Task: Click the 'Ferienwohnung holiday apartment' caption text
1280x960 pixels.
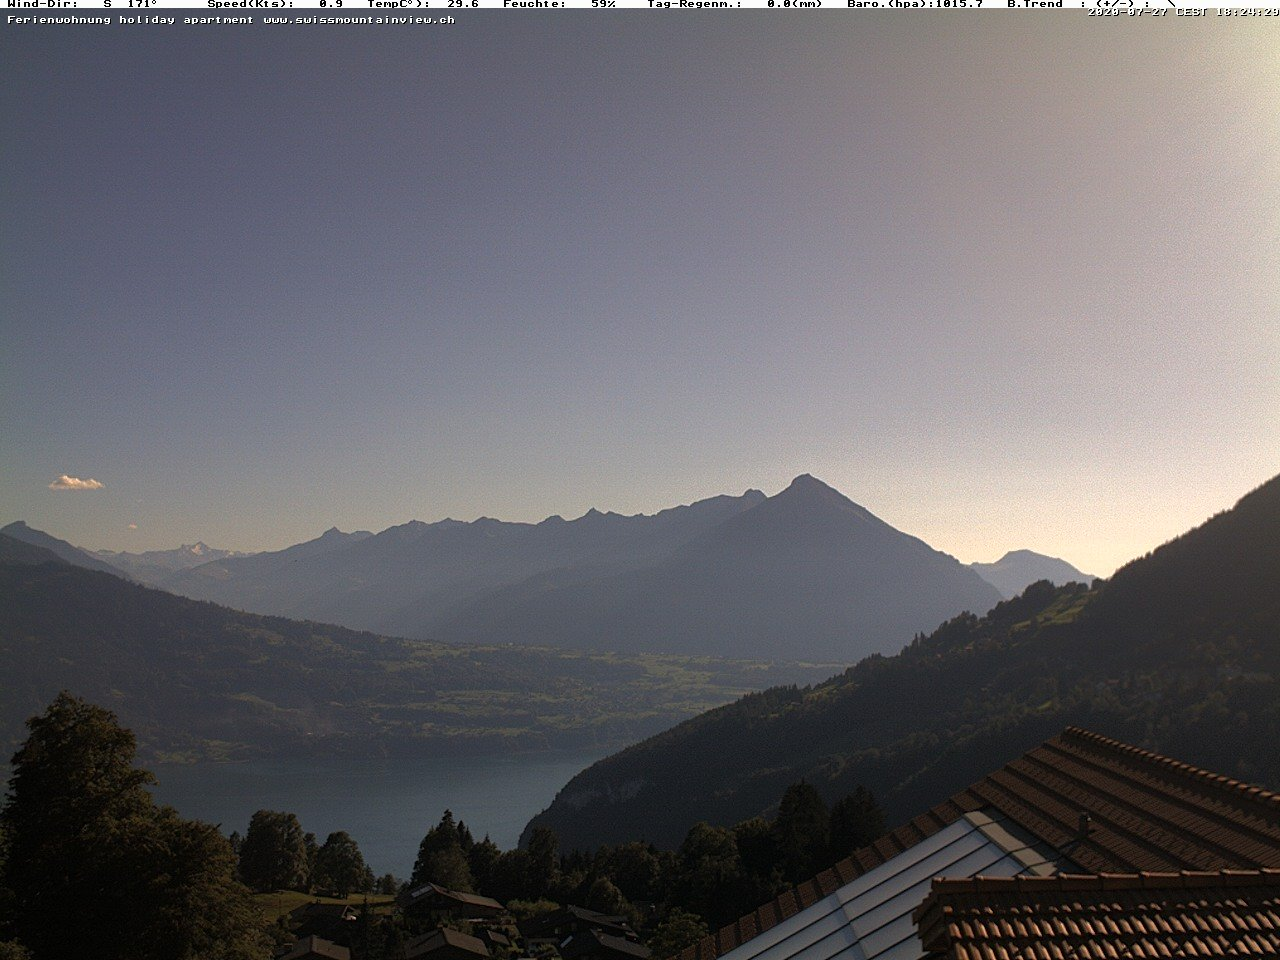Action: click(x=130, y=19)
